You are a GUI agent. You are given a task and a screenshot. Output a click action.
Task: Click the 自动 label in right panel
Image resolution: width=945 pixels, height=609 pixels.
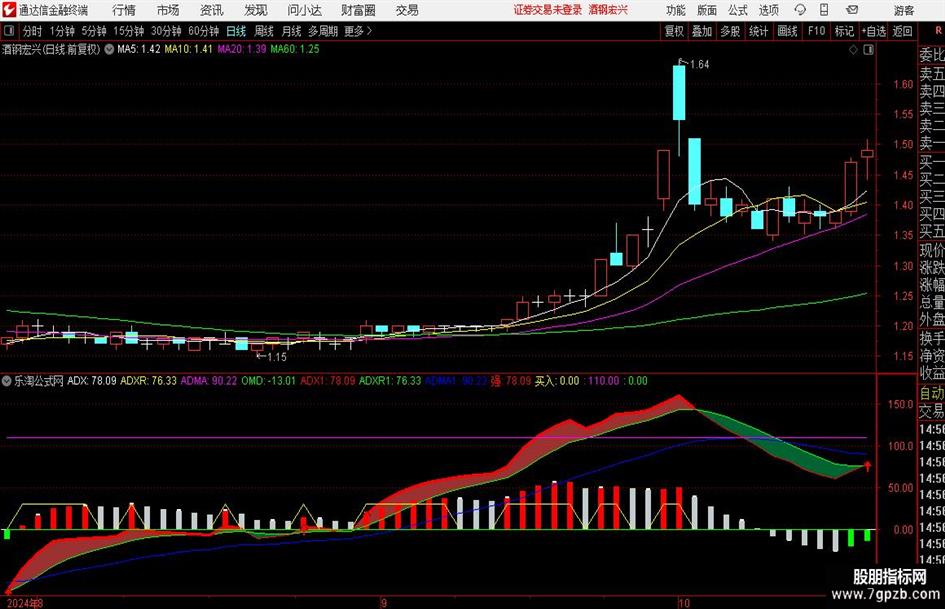[932, 393]
